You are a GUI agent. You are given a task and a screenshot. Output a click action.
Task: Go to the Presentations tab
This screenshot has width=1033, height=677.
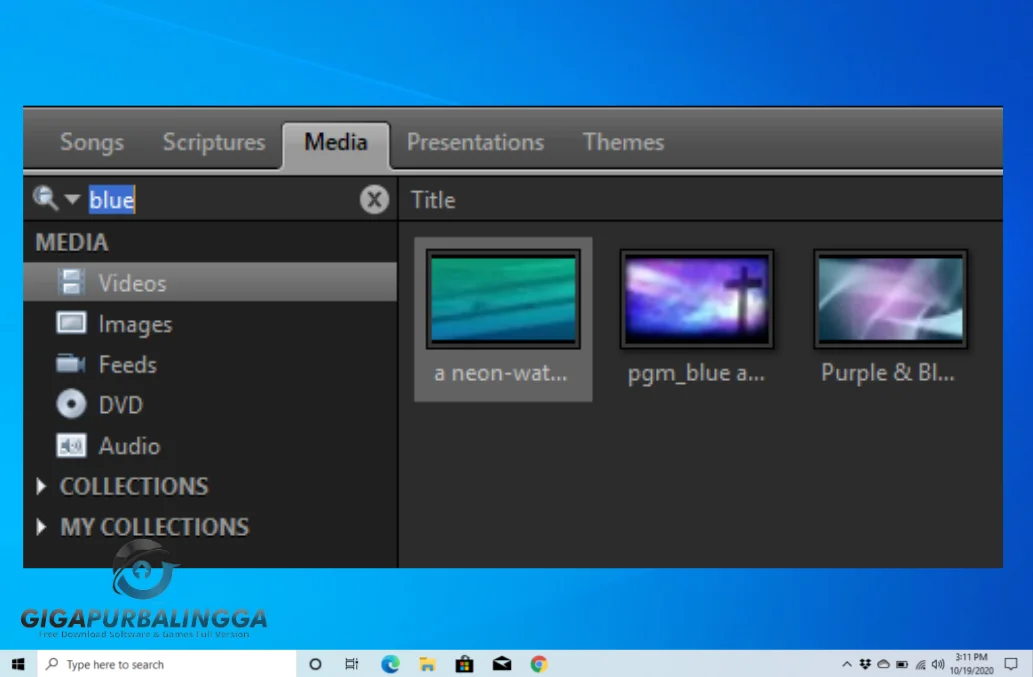coord(475,142)
